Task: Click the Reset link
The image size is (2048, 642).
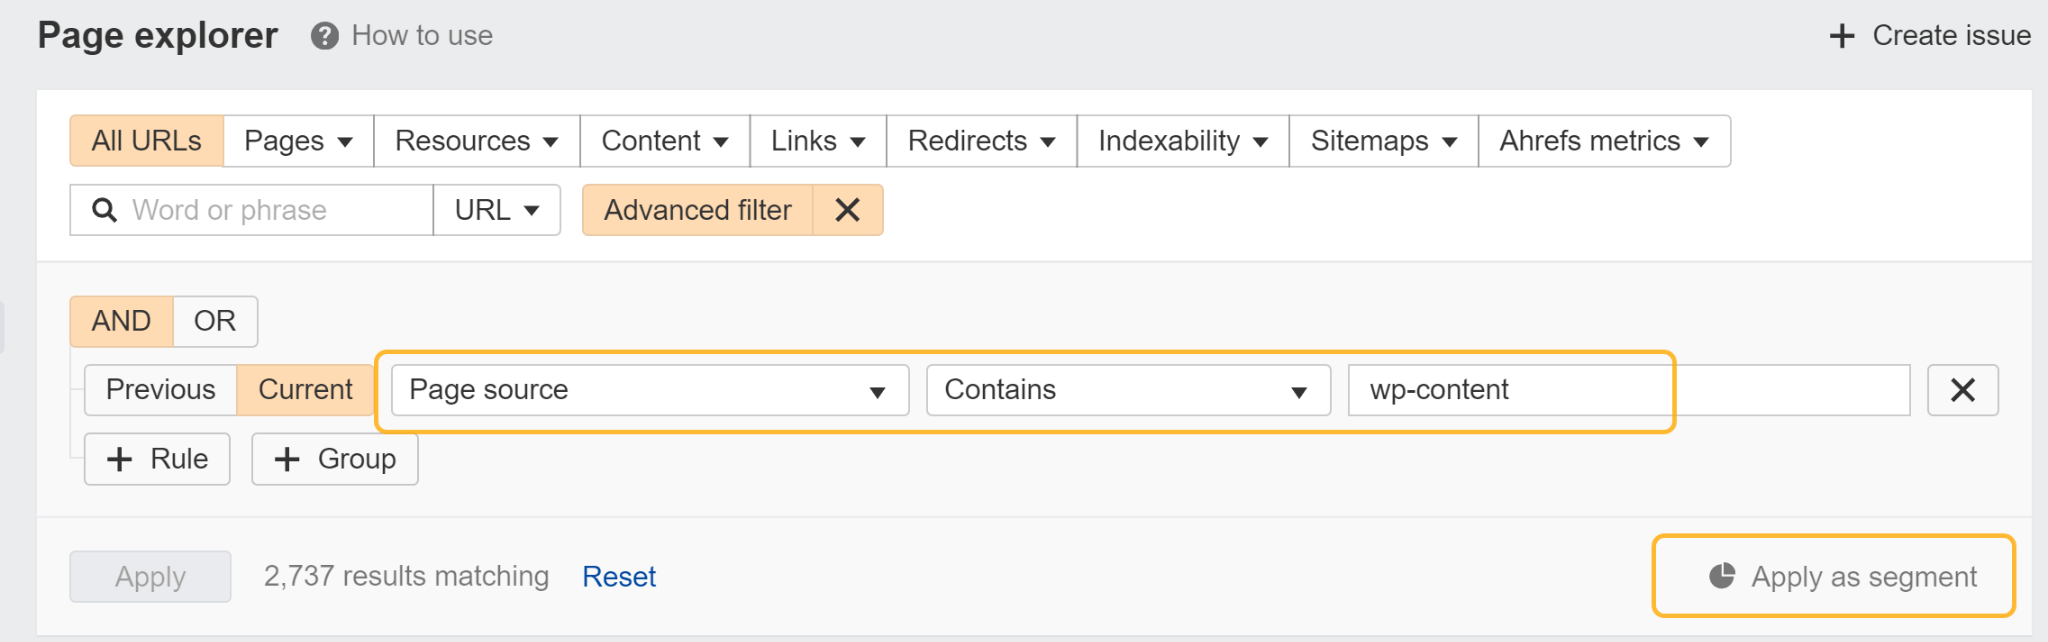Action: pyautogui.click(x=618, y=576)
